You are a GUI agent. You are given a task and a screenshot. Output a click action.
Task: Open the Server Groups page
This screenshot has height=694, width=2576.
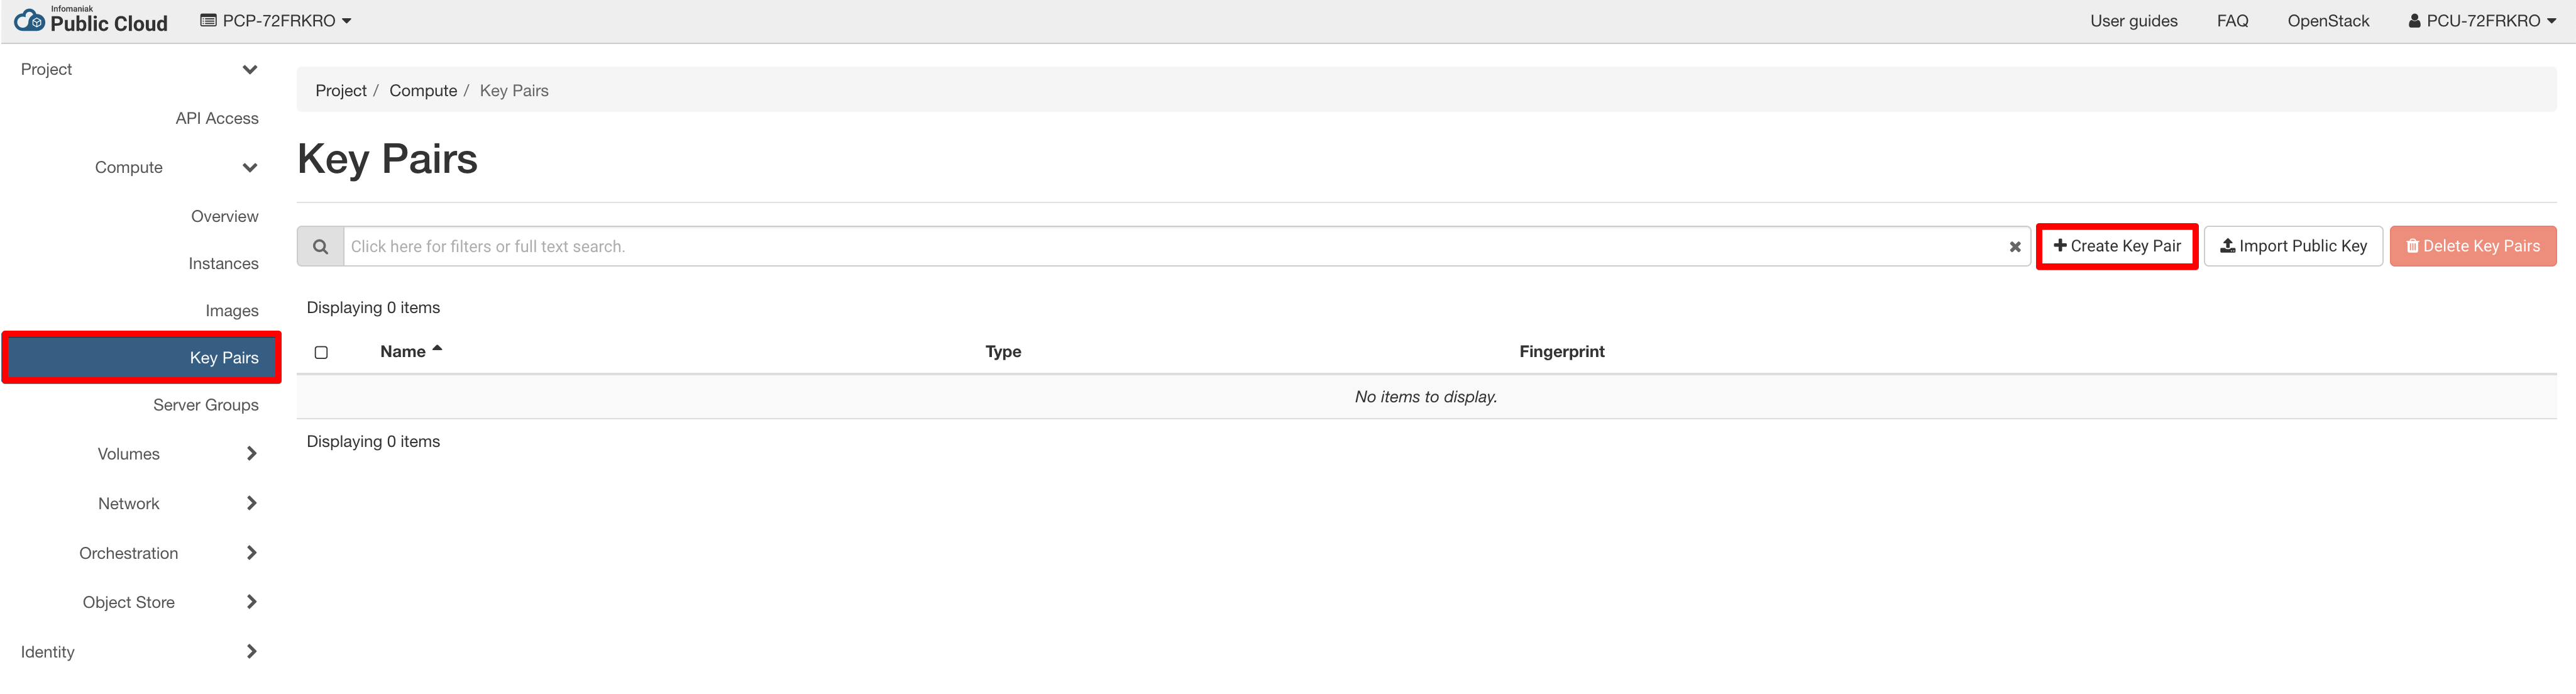click(206, 405)
